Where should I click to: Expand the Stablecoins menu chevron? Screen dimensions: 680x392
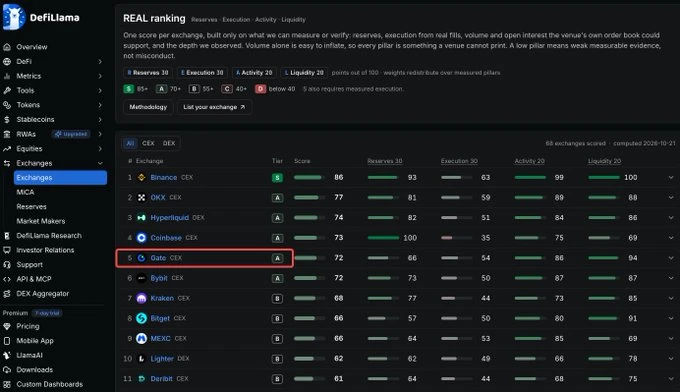click(100, 120)
